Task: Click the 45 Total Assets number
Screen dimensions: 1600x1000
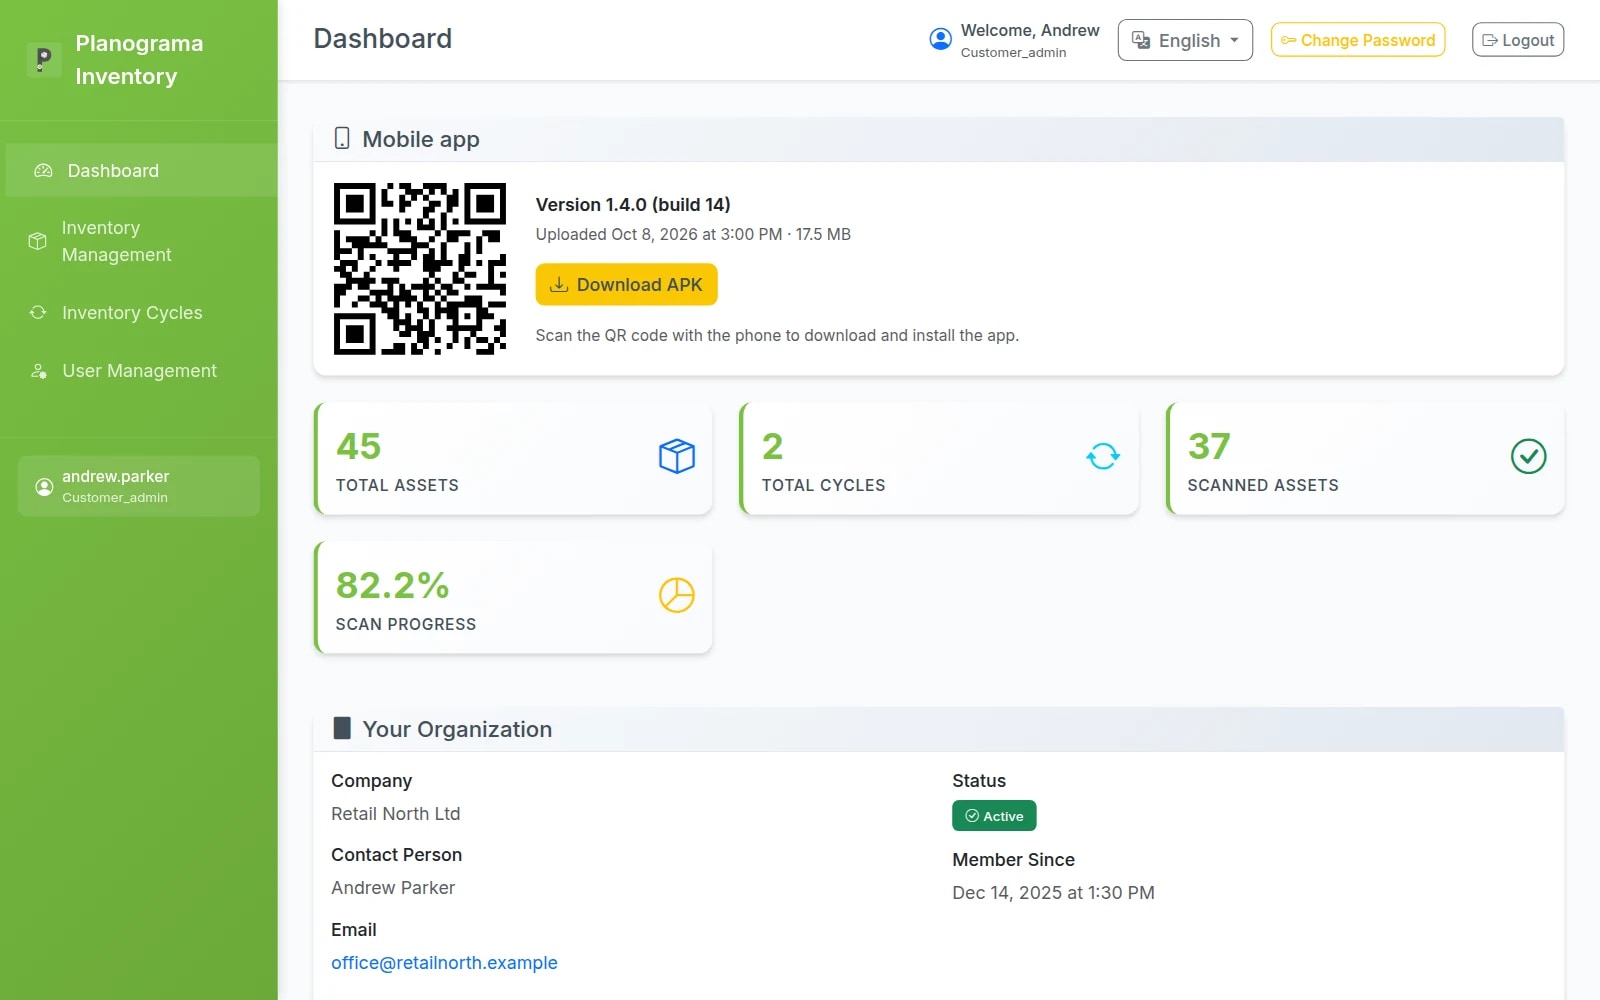Action: (359, 446)
